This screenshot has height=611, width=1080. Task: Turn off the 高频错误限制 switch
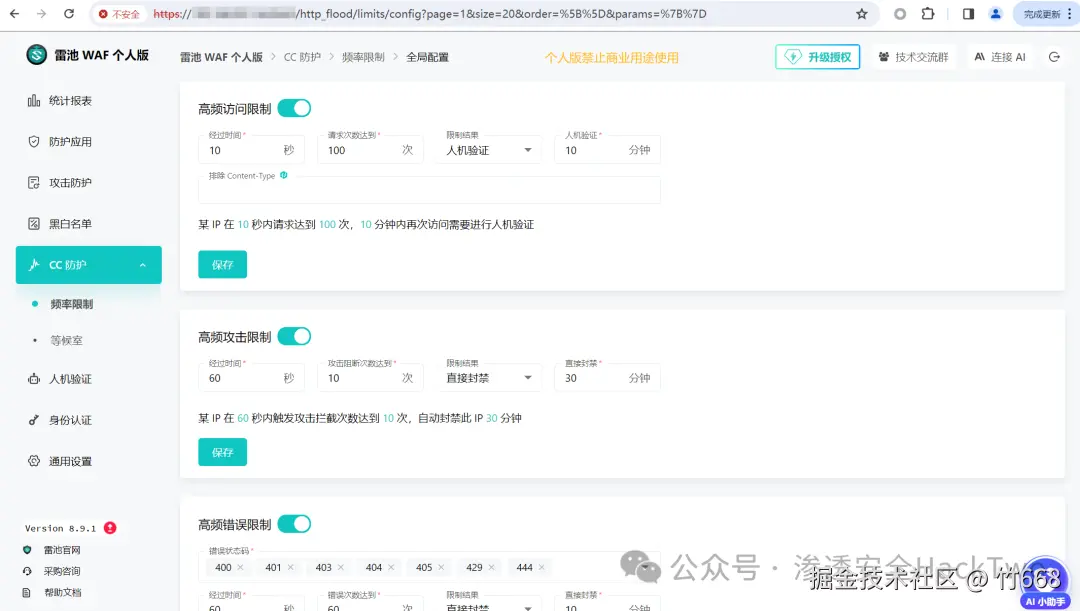tap(295, 523)
